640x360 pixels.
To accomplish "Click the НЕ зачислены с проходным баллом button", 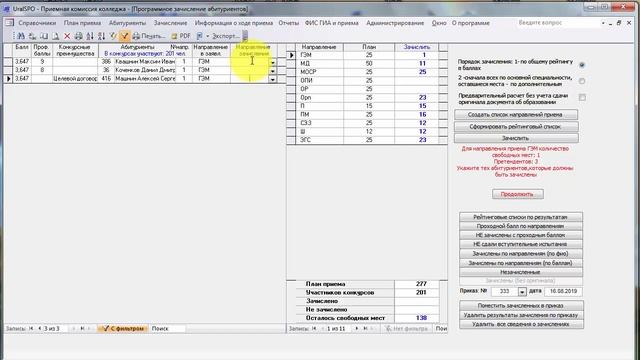I will [521, 235].
